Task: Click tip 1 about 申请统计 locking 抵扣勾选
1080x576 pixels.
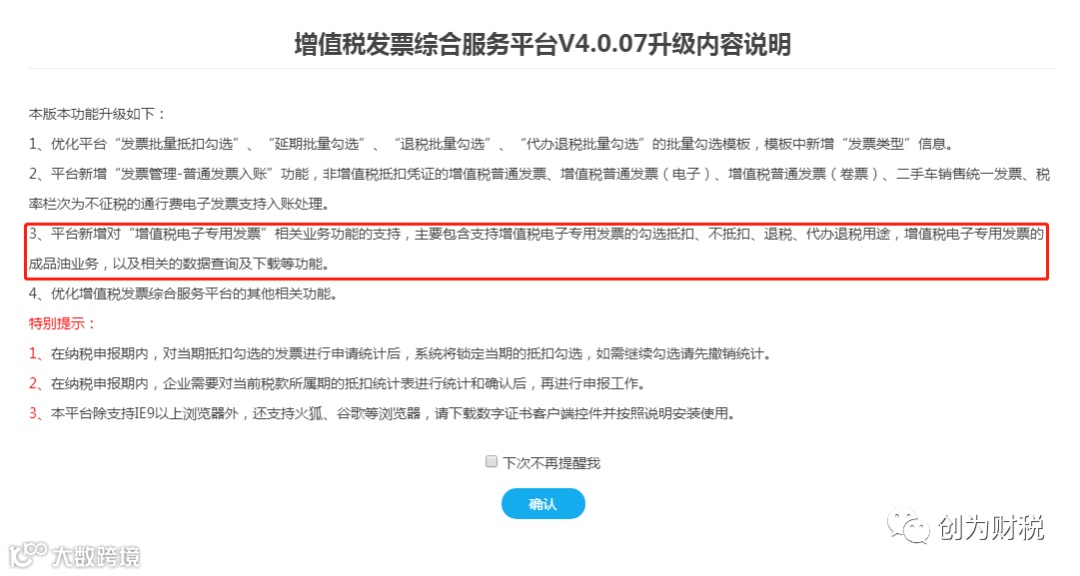Action: pyautogui.click(x=399, y=354)
